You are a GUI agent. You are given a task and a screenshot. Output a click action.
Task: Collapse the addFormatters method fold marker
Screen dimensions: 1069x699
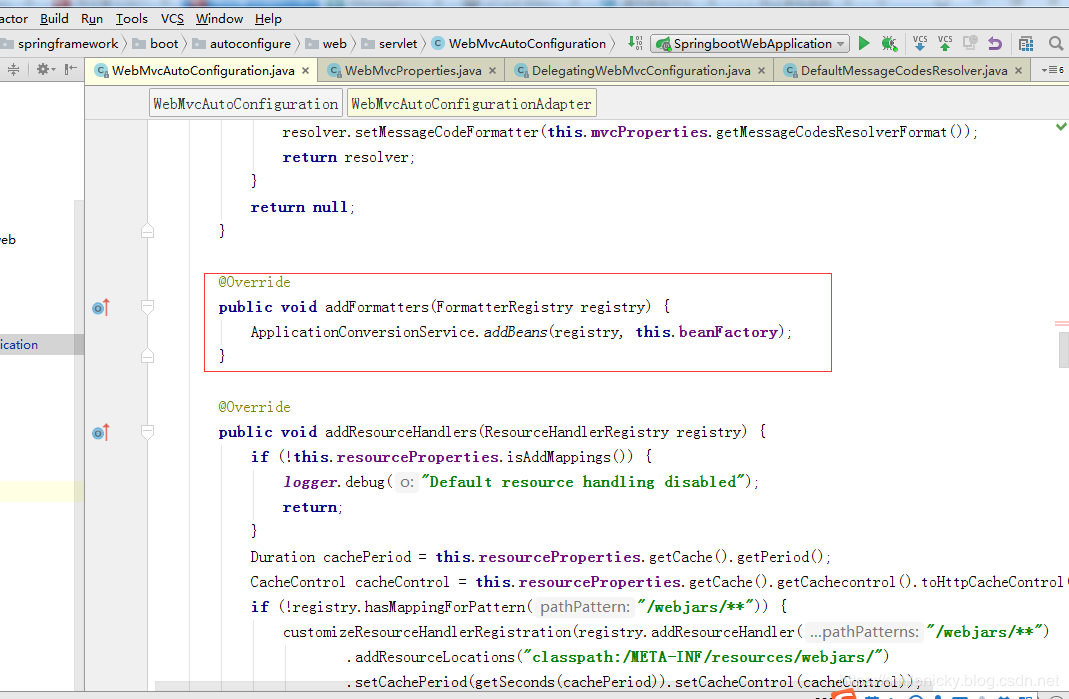(x=148, y=307)
